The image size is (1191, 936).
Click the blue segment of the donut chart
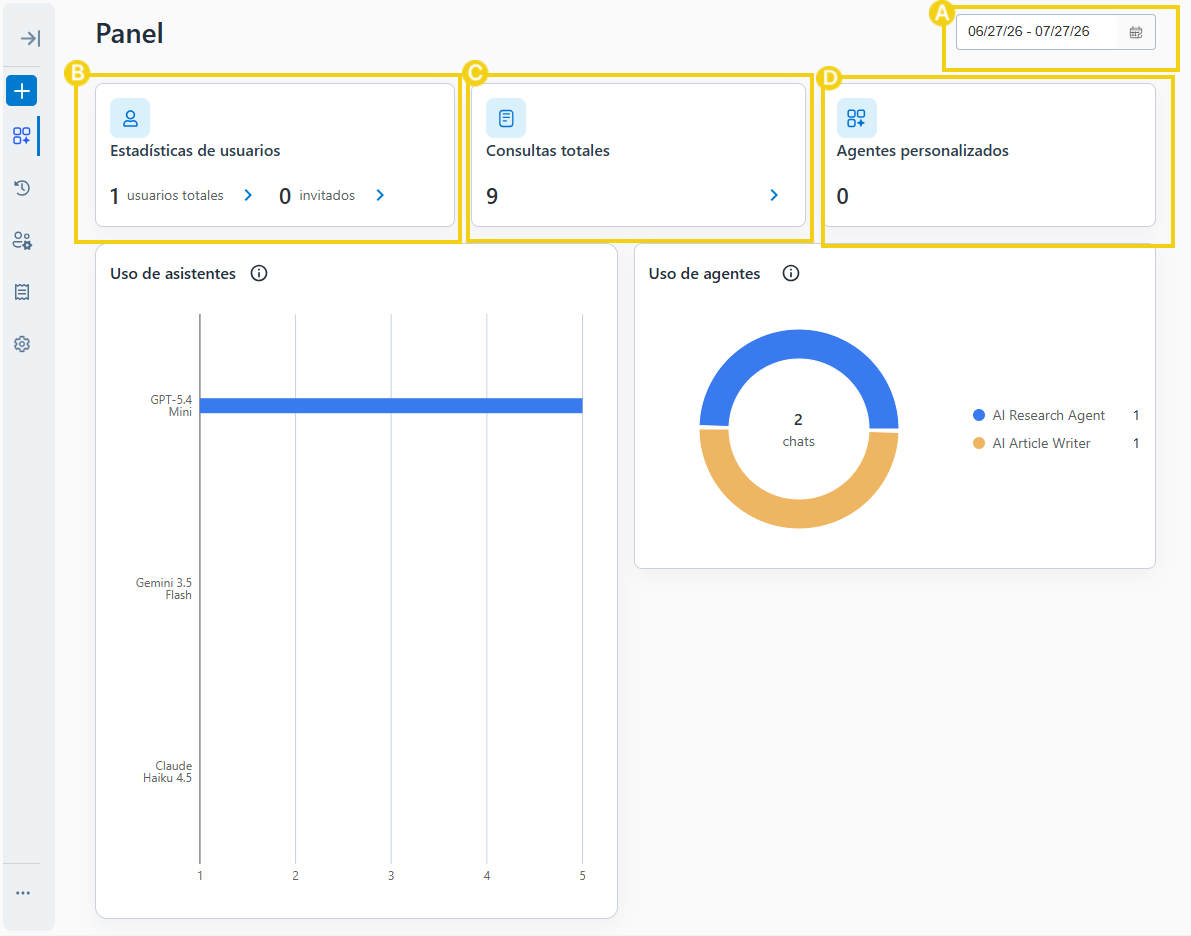tap(799, 344)
